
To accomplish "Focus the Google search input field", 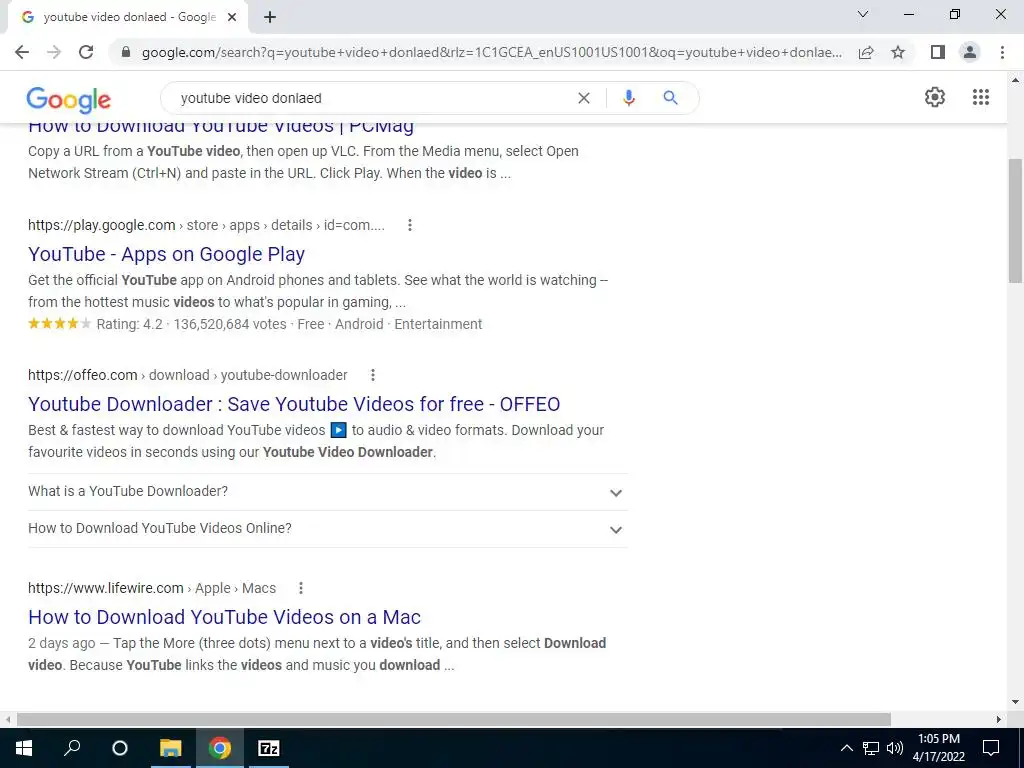I will pyautogui.click(x=372, y=98).
